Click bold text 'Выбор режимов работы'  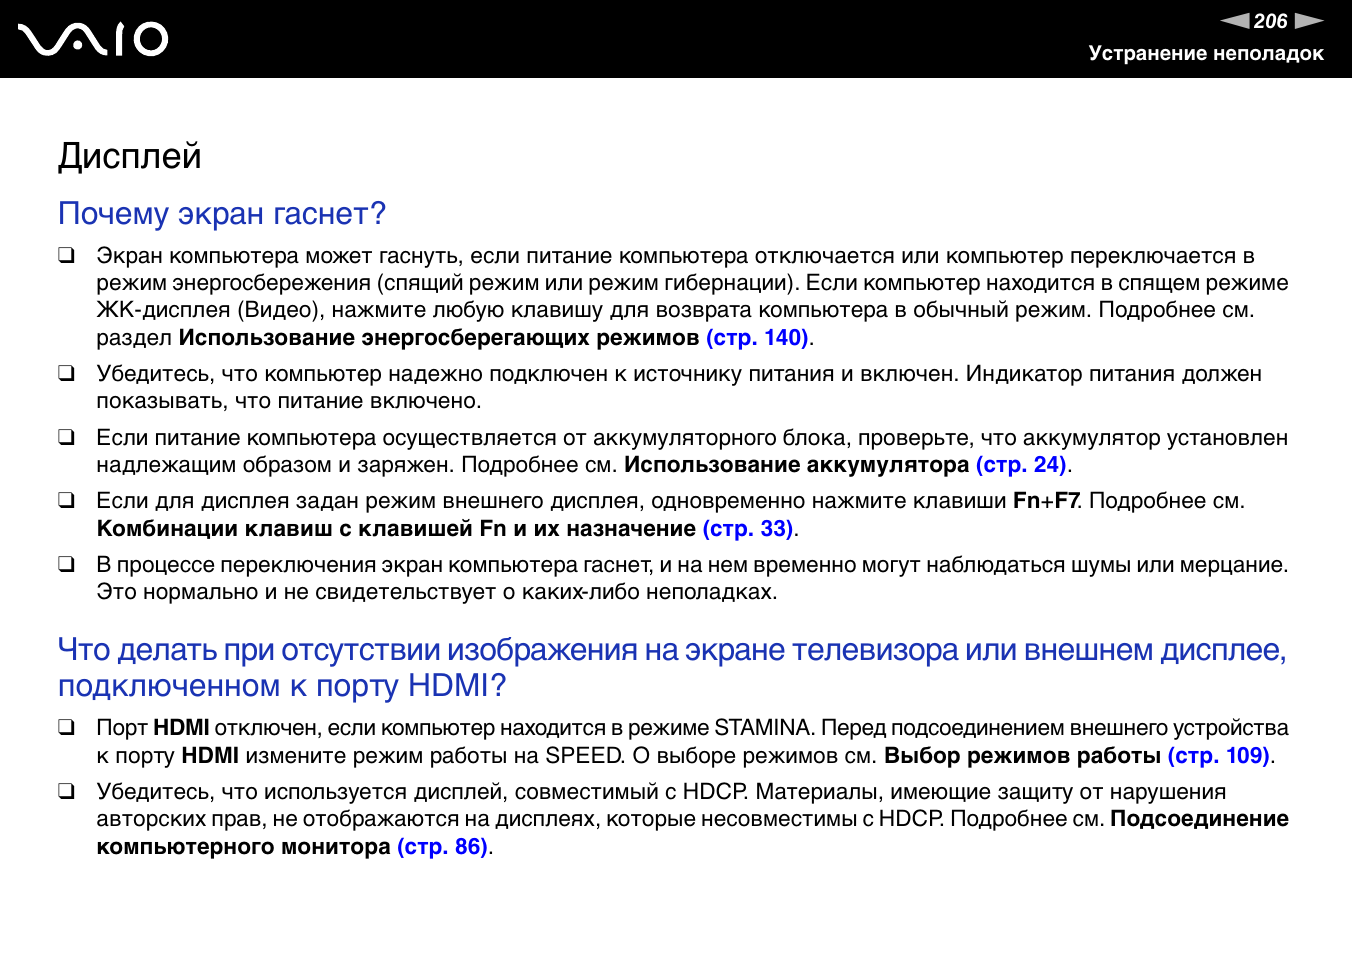coord(1022,756)
